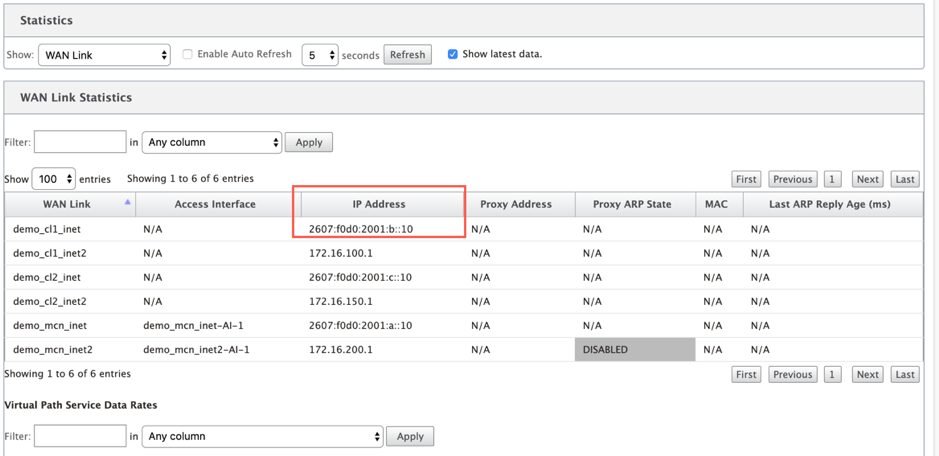939x456 pixels.
Task: Expand the WAN Link Statistics column filter dropdown
Action: [x=211, y=143]
